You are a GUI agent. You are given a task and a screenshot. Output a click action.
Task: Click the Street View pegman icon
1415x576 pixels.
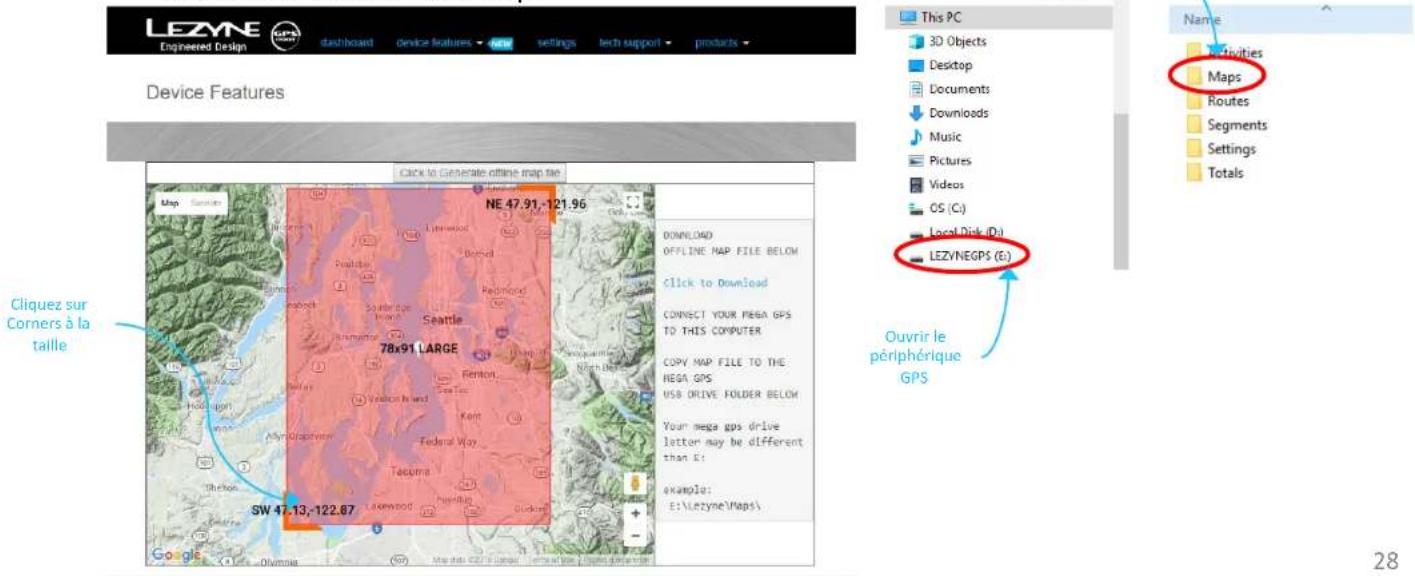634,484
